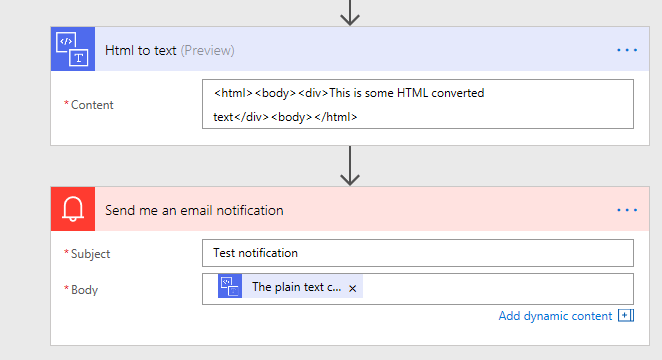
Task: Click the Subject field label
Action: (x=90, y=254)
